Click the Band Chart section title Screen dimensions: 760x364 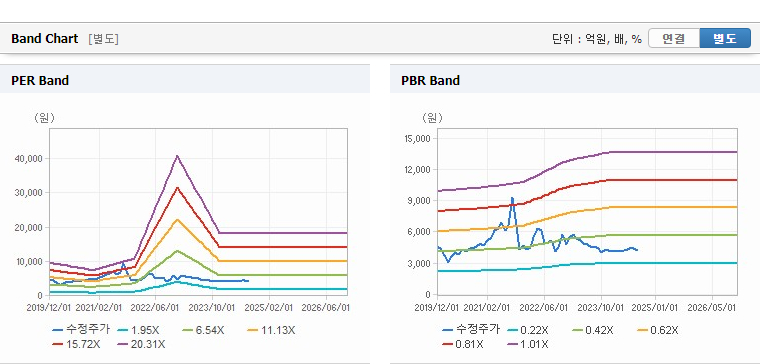pyautogui.click(x=45, y=39)
